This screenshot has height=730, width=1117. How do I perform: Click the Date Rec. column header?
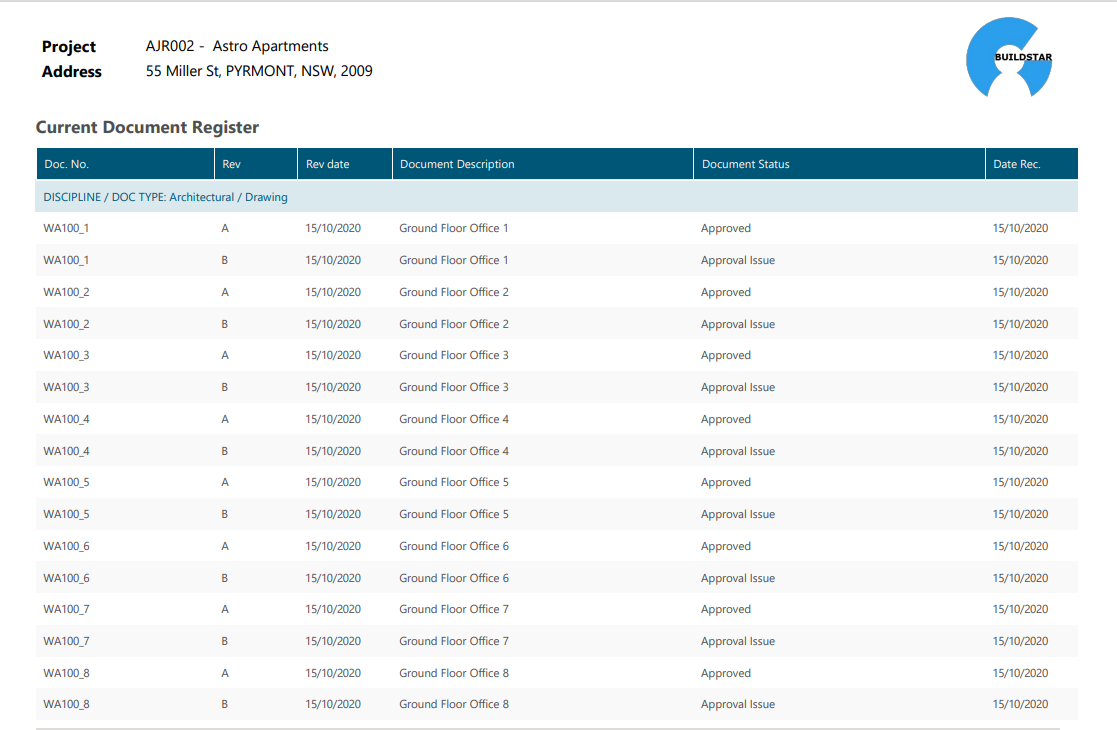[1032, 164]
